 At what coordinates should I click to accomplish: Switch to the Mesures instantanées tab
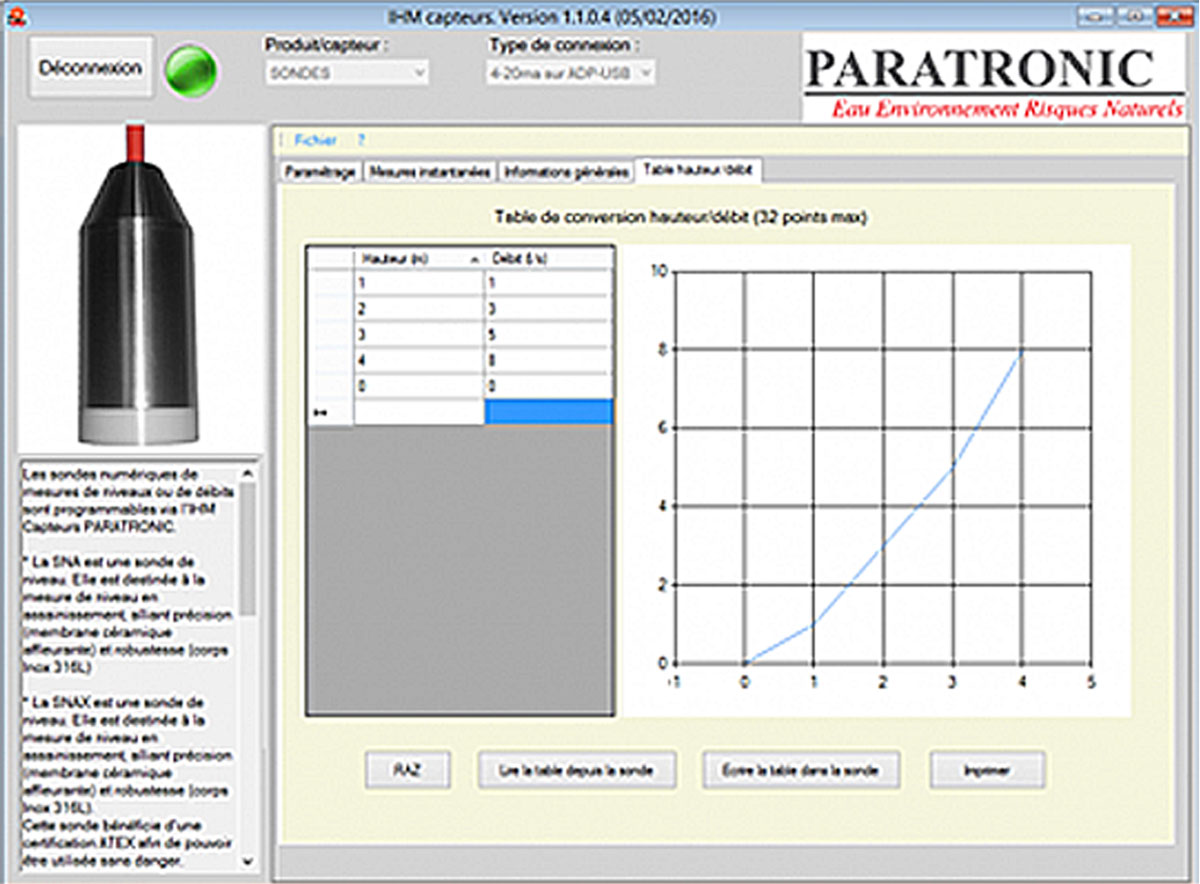tap(429, 172)
